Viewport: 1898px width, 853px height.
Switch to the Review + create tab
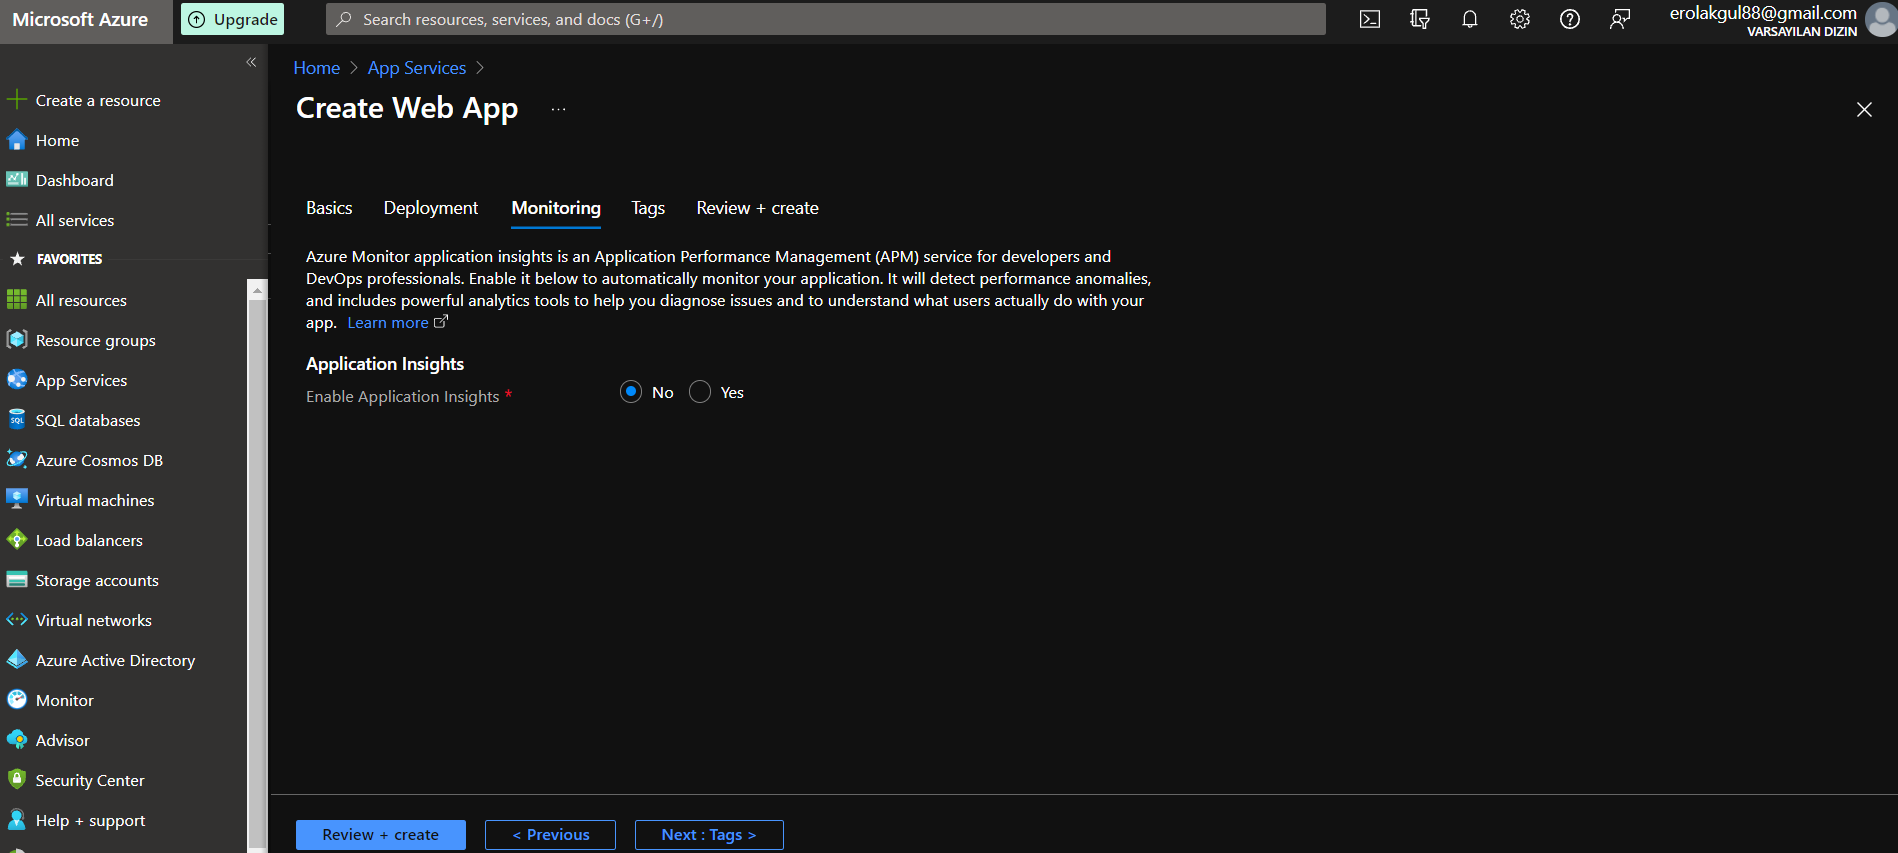(x=757, y=208)
